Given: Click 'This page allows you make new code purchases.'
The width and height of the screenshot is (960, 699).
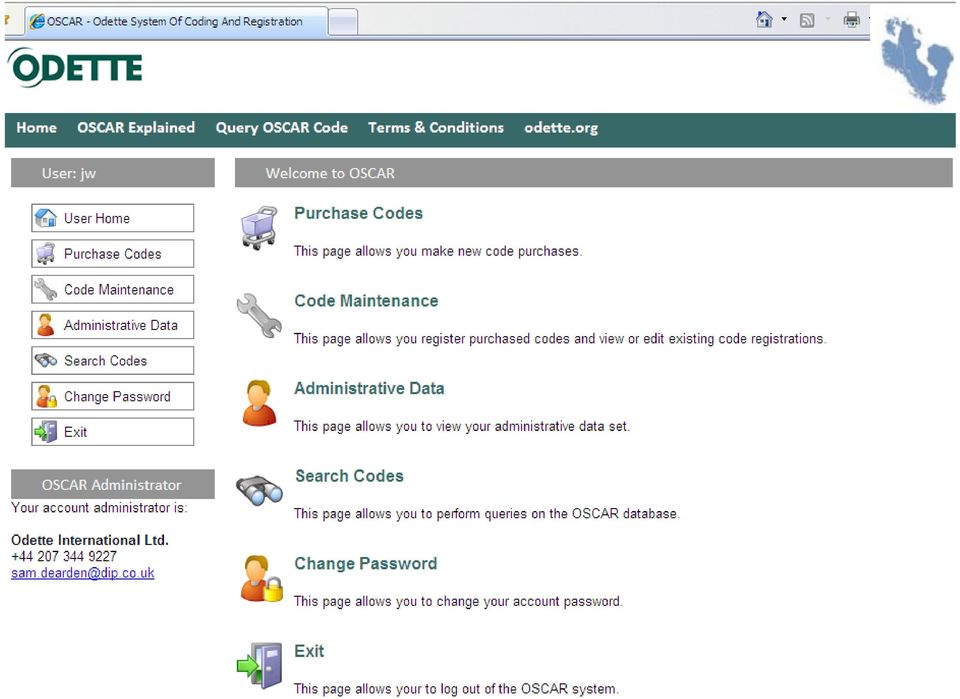Looking at the screenshot, I should coord(438,251).
